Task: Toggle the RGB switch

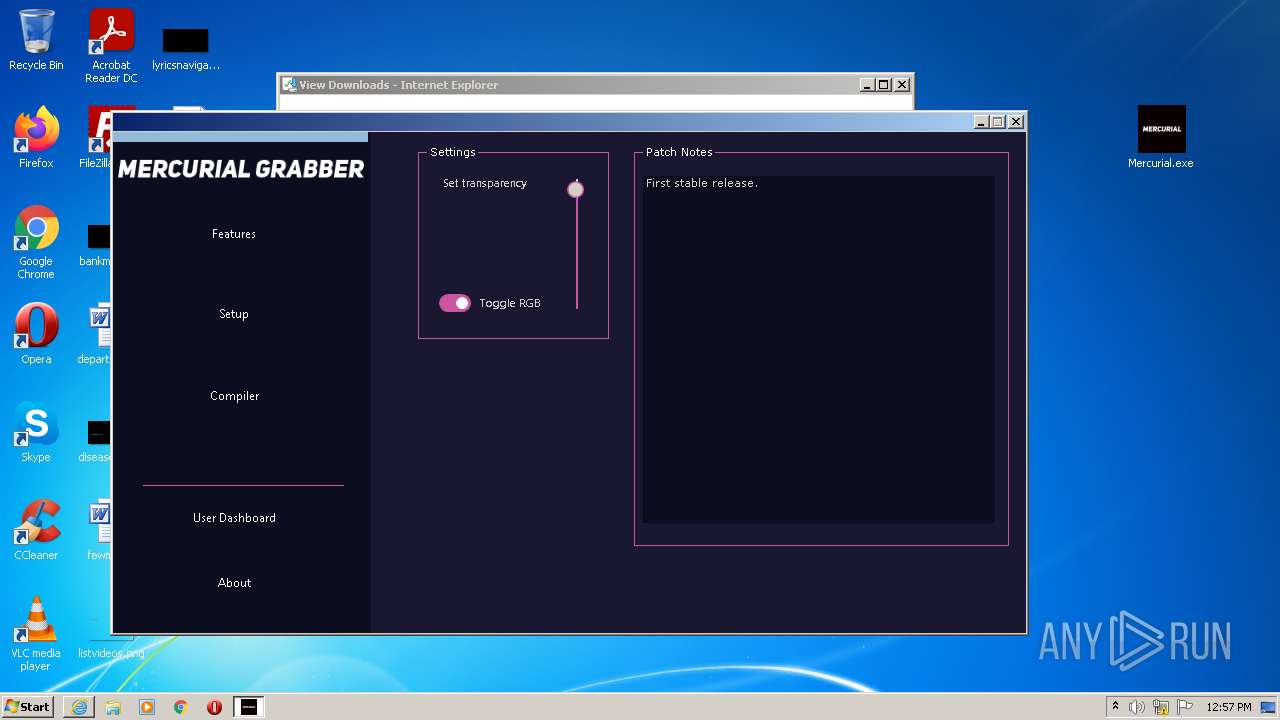Action: pyautogui.click(x=455, y=303)
